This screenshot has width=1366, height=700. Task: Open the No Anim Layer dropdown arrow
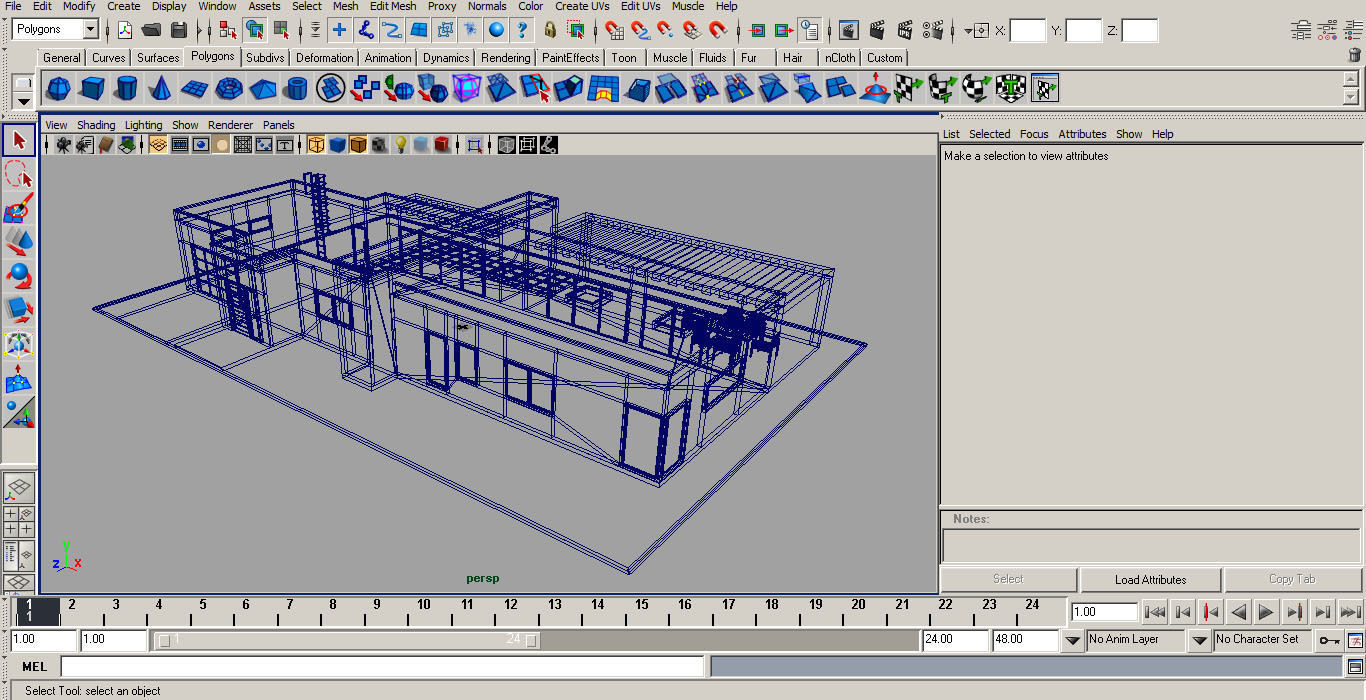tap(1073, 640)
